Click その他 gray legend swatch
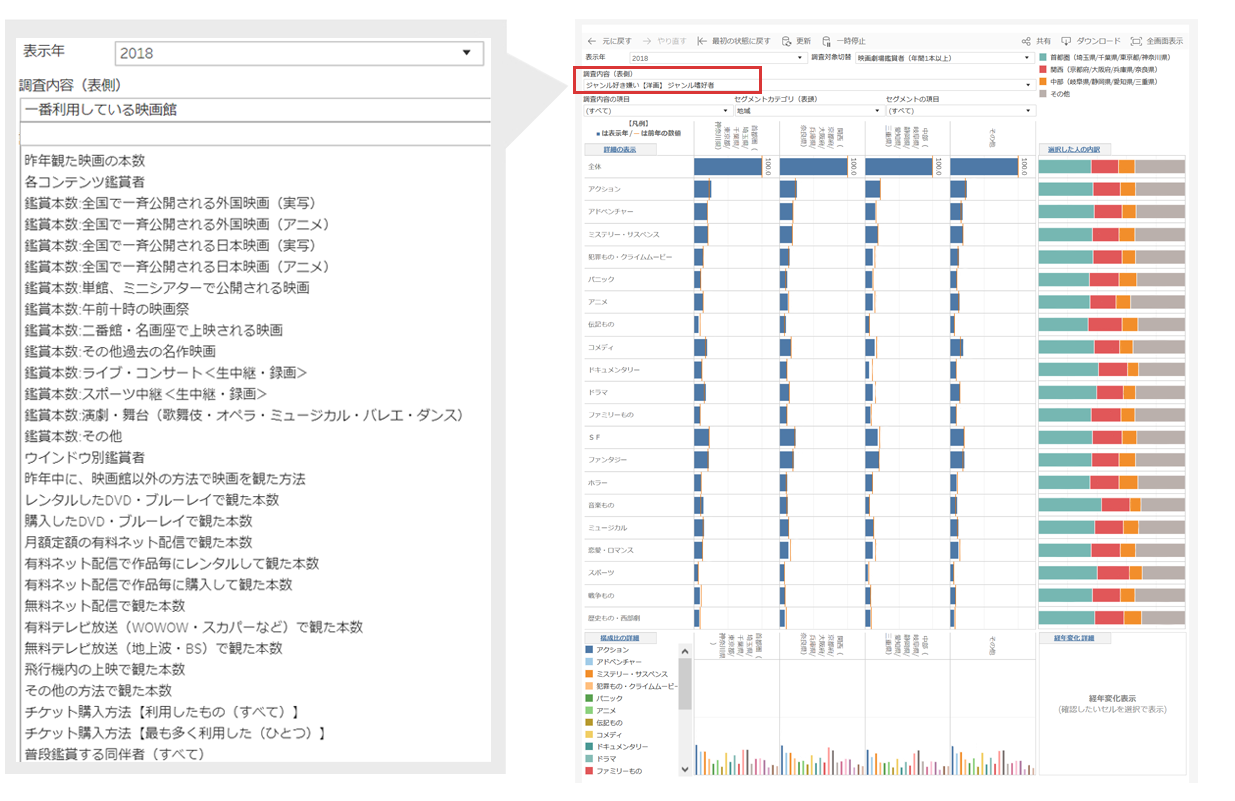This screenshot has width=1235, height=801. click(1044, 93)
